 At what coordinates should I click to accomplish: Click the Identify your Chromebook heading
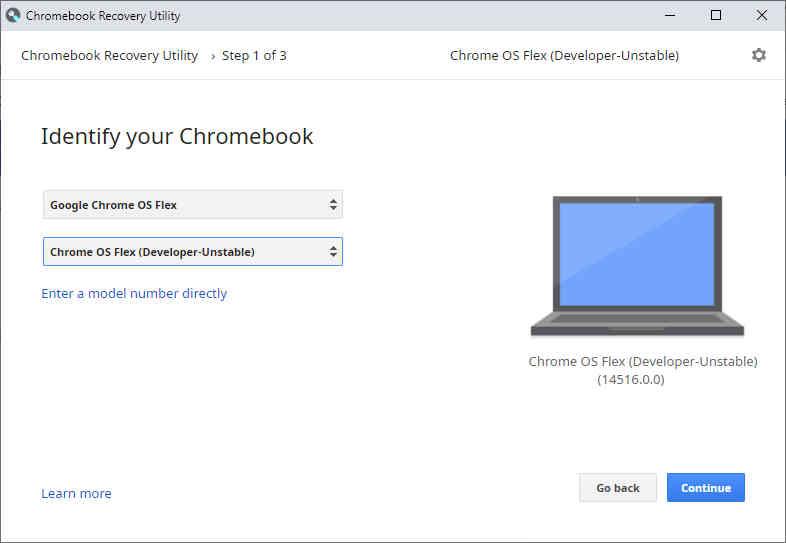[177, 136]
